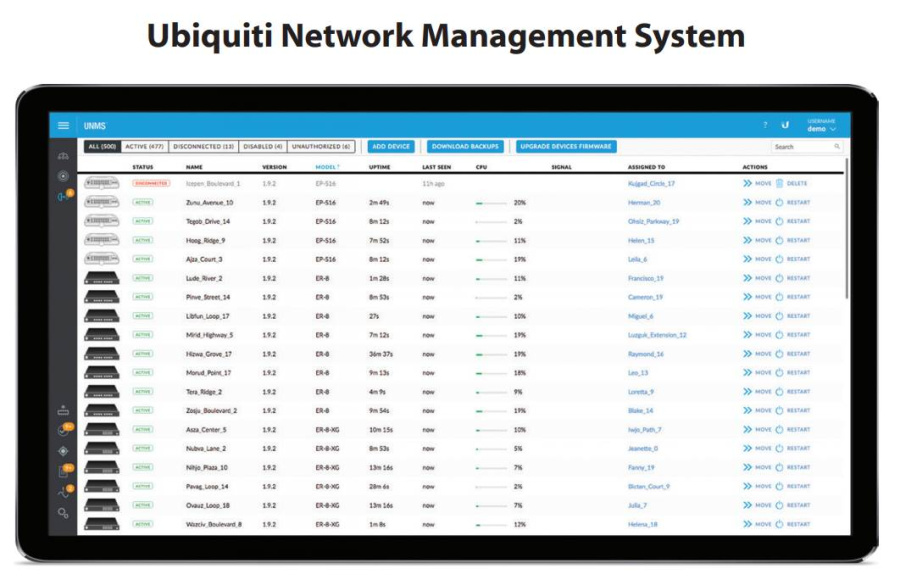Open the wave statistics icon in sidebar
The width and height of the screenshot is (900, 580).
tap(65, 492)
